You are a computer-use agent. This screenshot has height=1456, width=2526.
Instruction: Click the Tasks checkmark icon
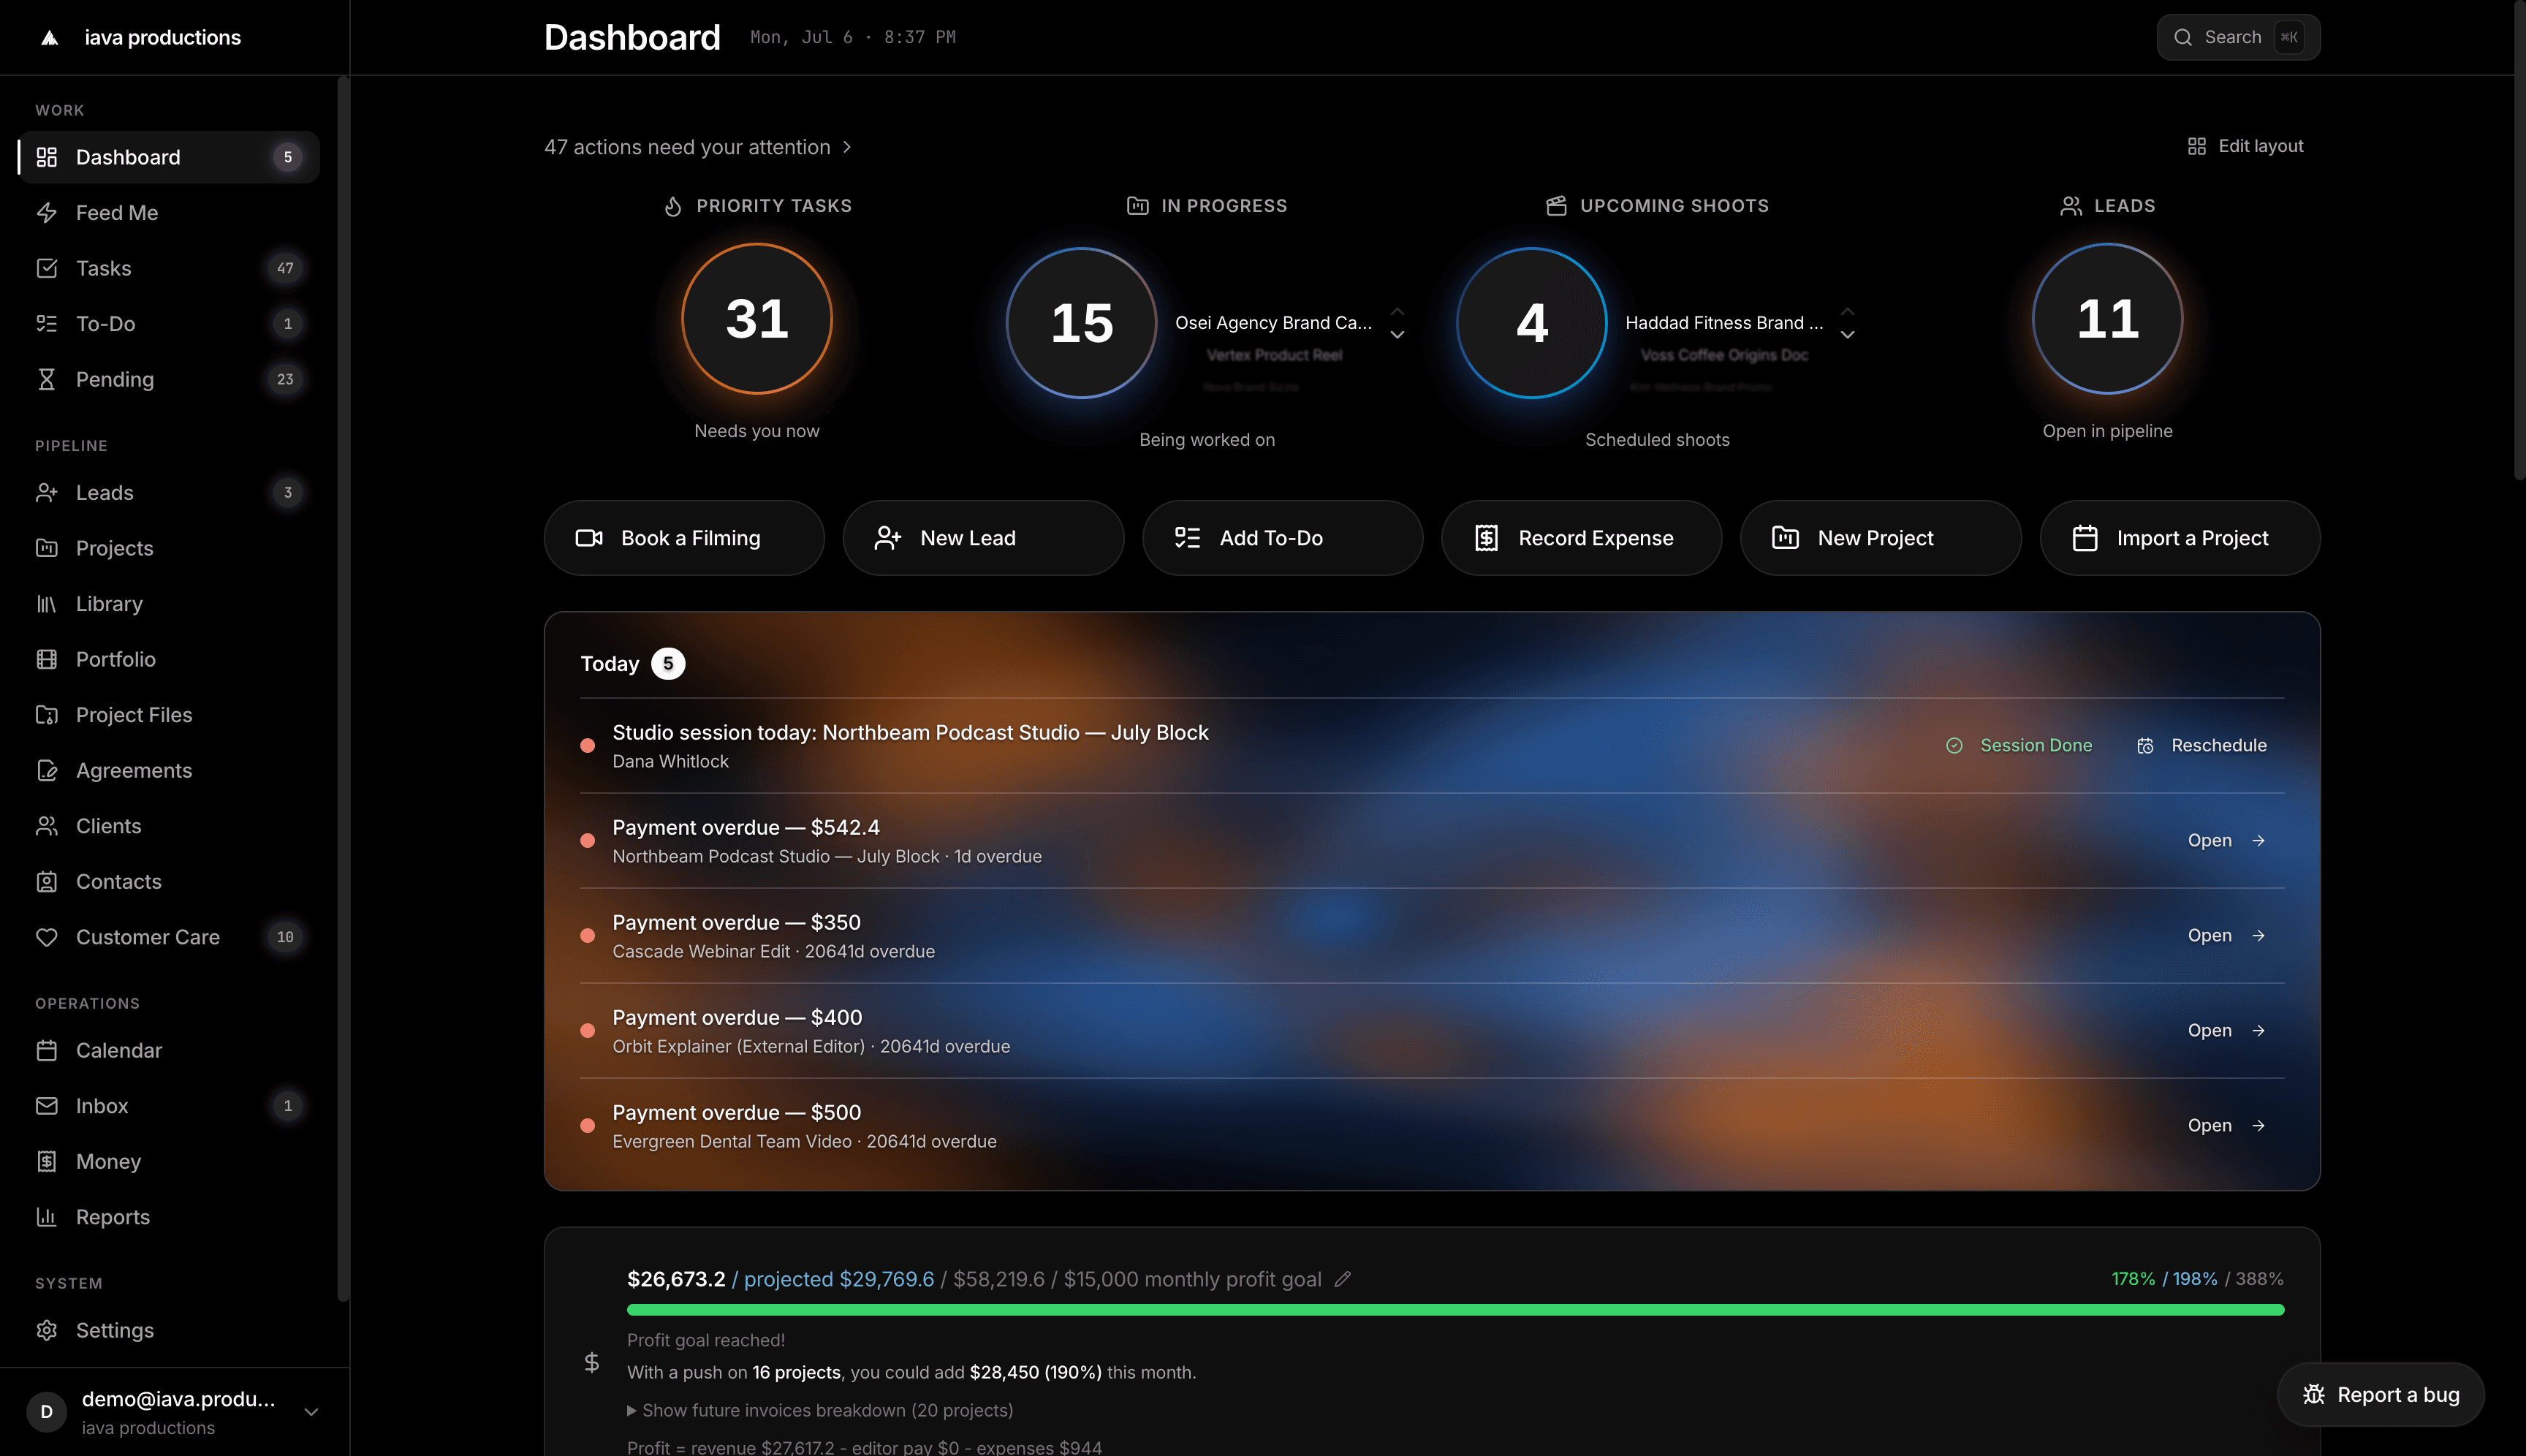click(x=46, y=268)
